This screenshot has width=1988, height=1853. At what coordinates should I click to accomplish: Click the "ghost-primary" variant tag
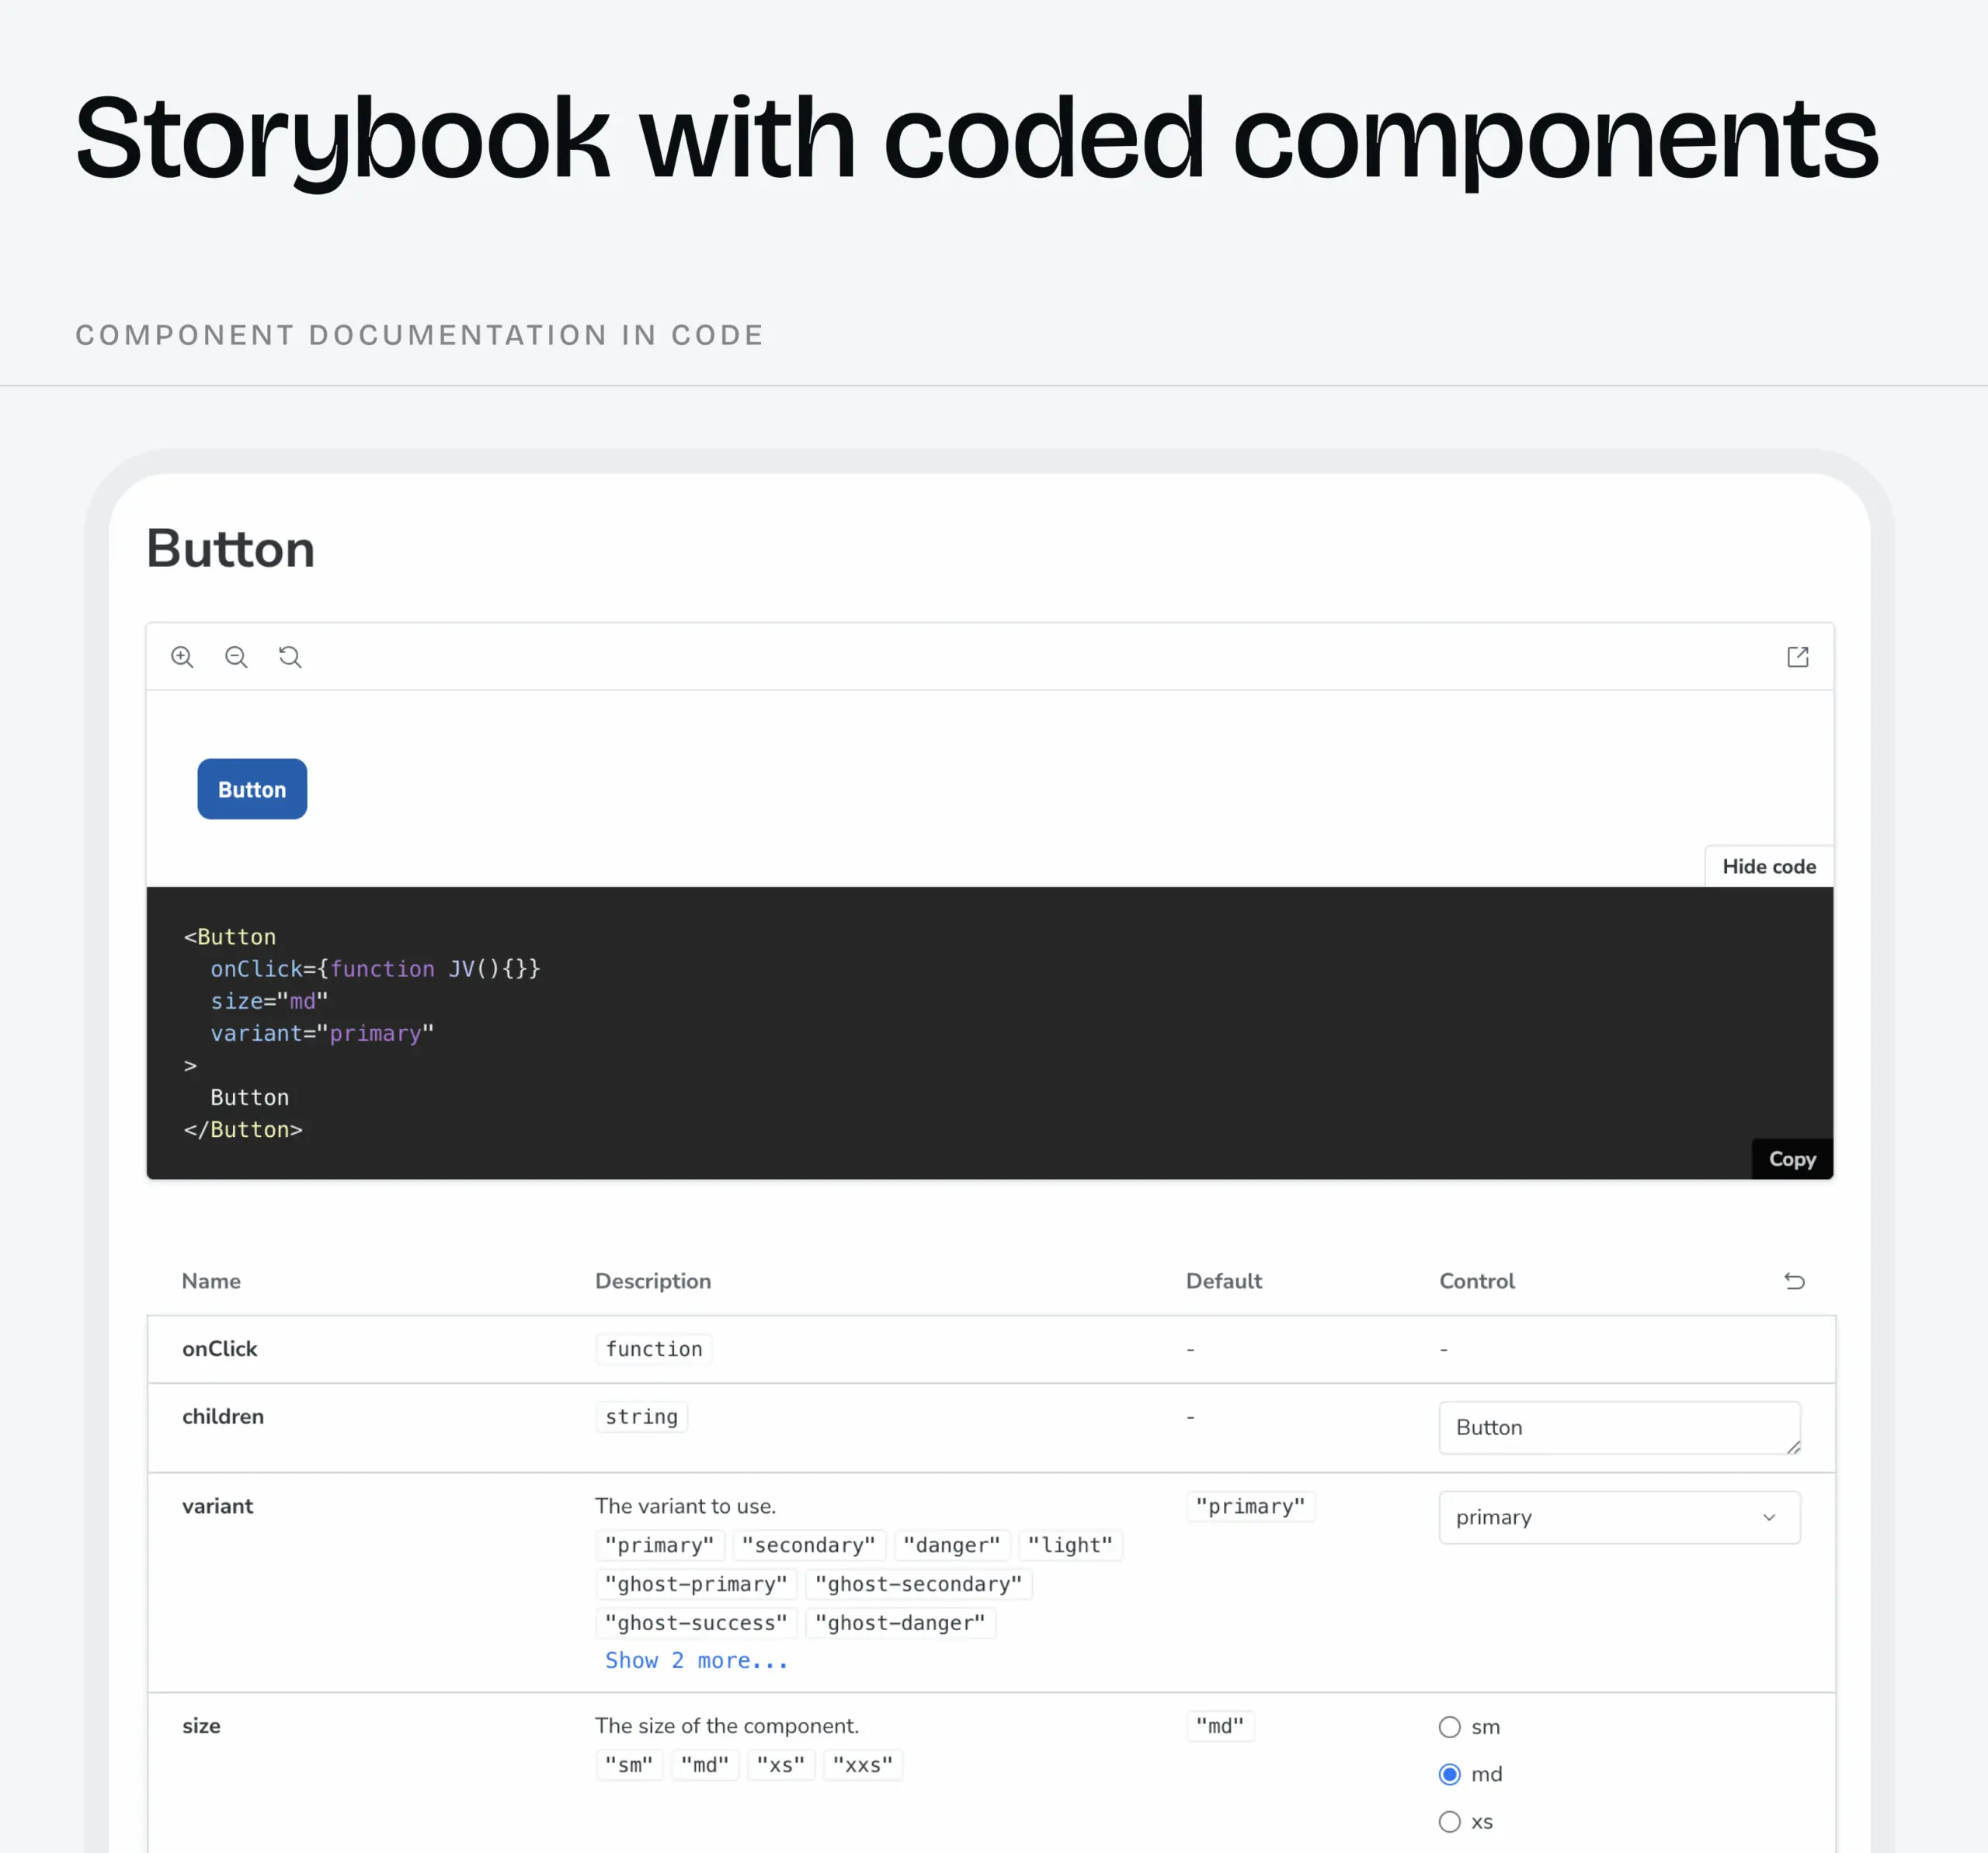(696, 1584)
